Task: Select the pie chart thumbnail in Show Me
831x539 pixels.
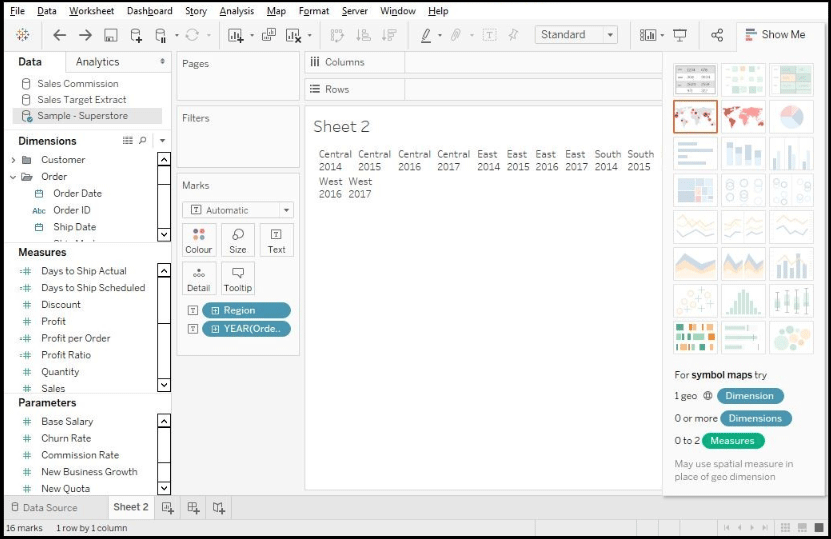Action: point(791,117)
